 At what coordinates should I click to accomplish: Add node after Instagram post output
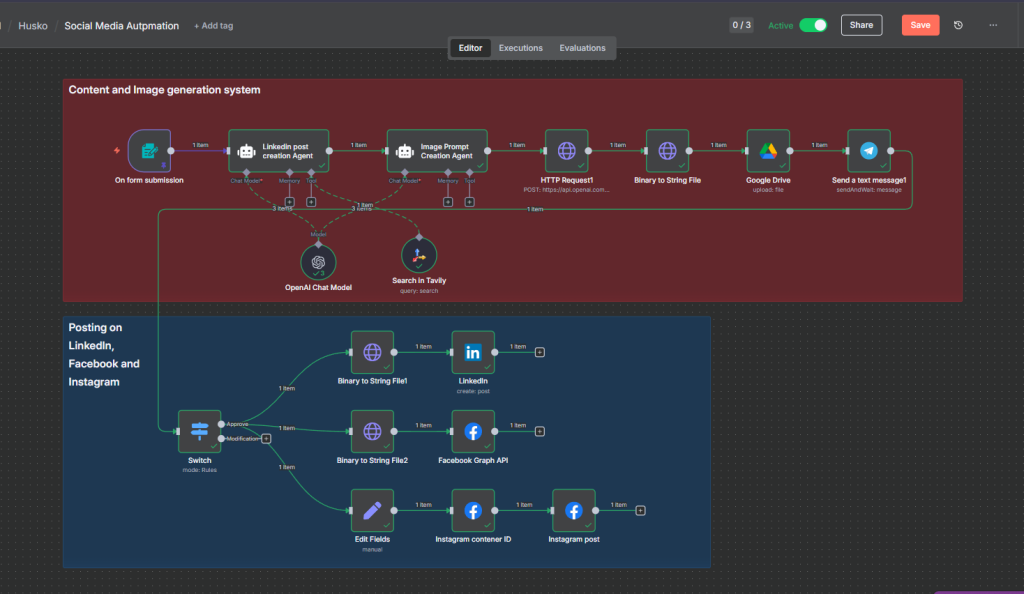(x=641, y=510)
